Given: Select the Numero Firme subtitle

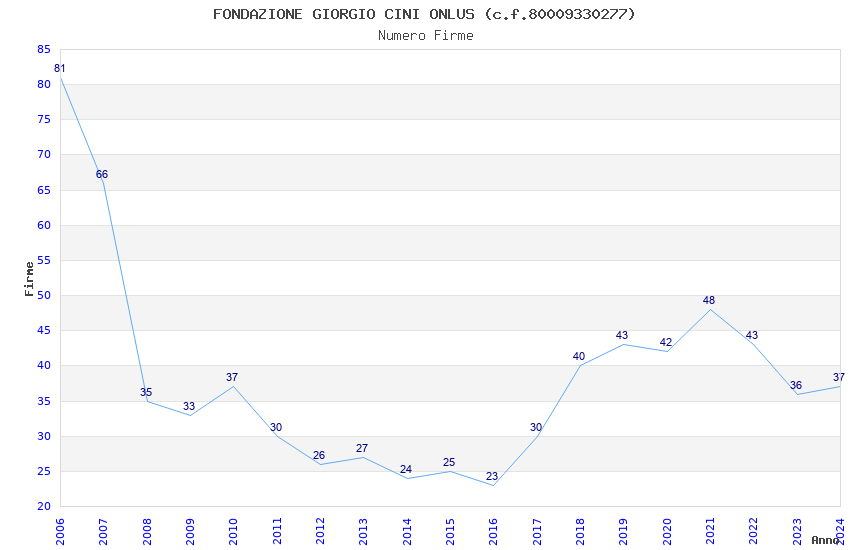Looking at the screenshot, I should click(x=426, y=36).
